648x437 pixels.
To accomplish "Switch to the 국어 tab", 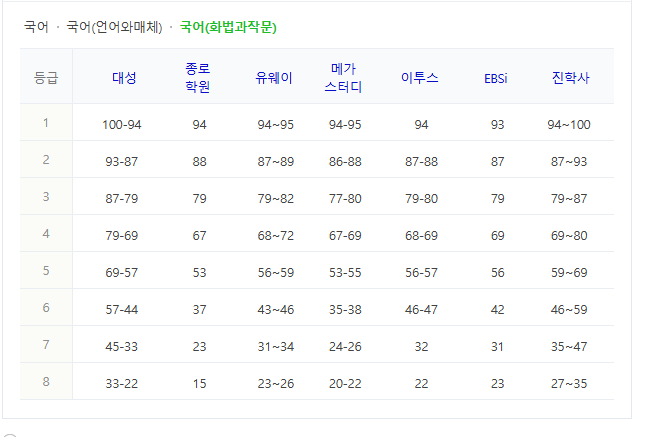I will [x=36, y=27].
